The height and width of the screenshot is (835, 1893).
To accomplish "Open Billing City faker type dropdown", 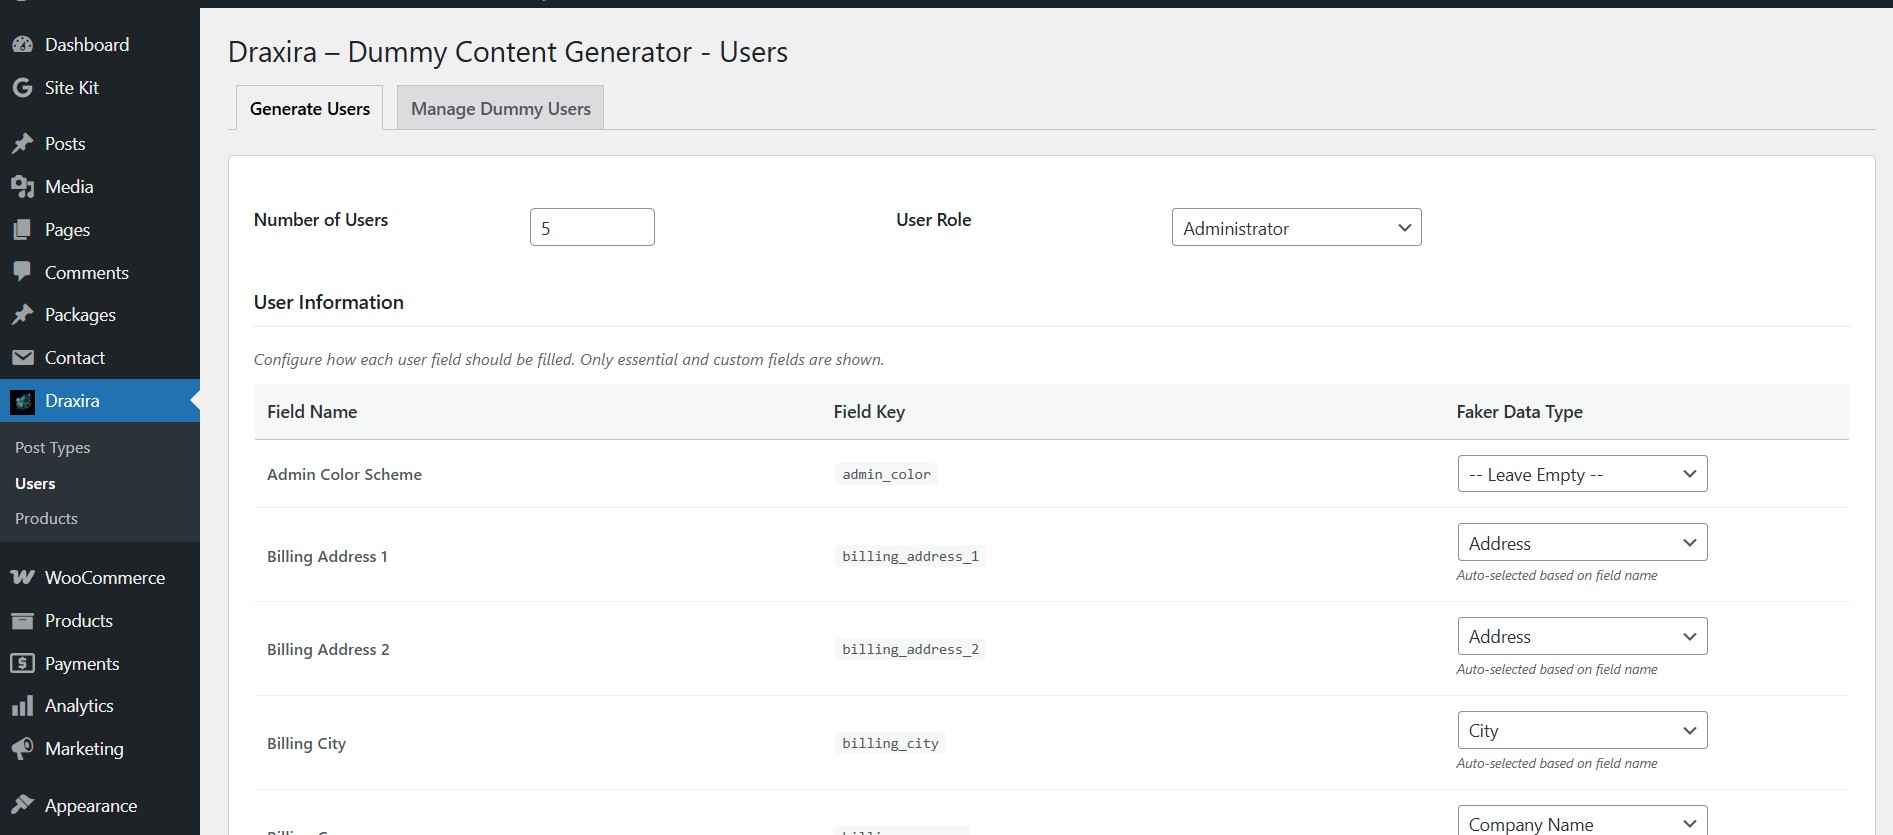I will 1582,730.
